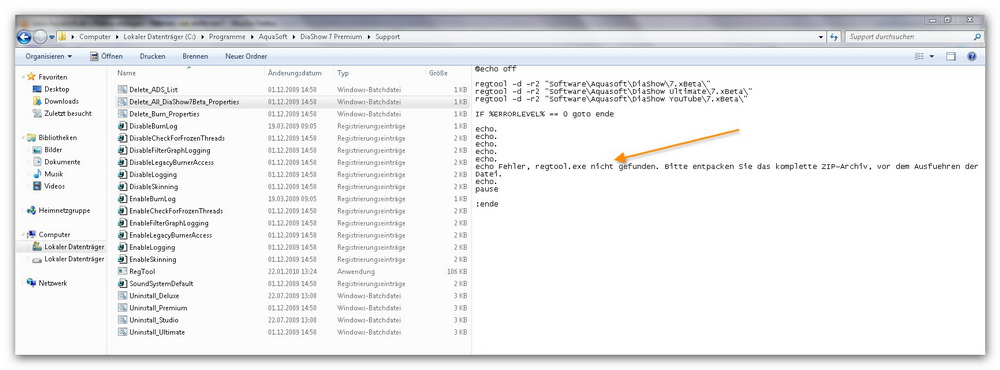Viewport: 1000px width, 370px height.
Task: Click the Lokaler Datenträger (C:) breadcrumb
Action: [x=160, y=37]
